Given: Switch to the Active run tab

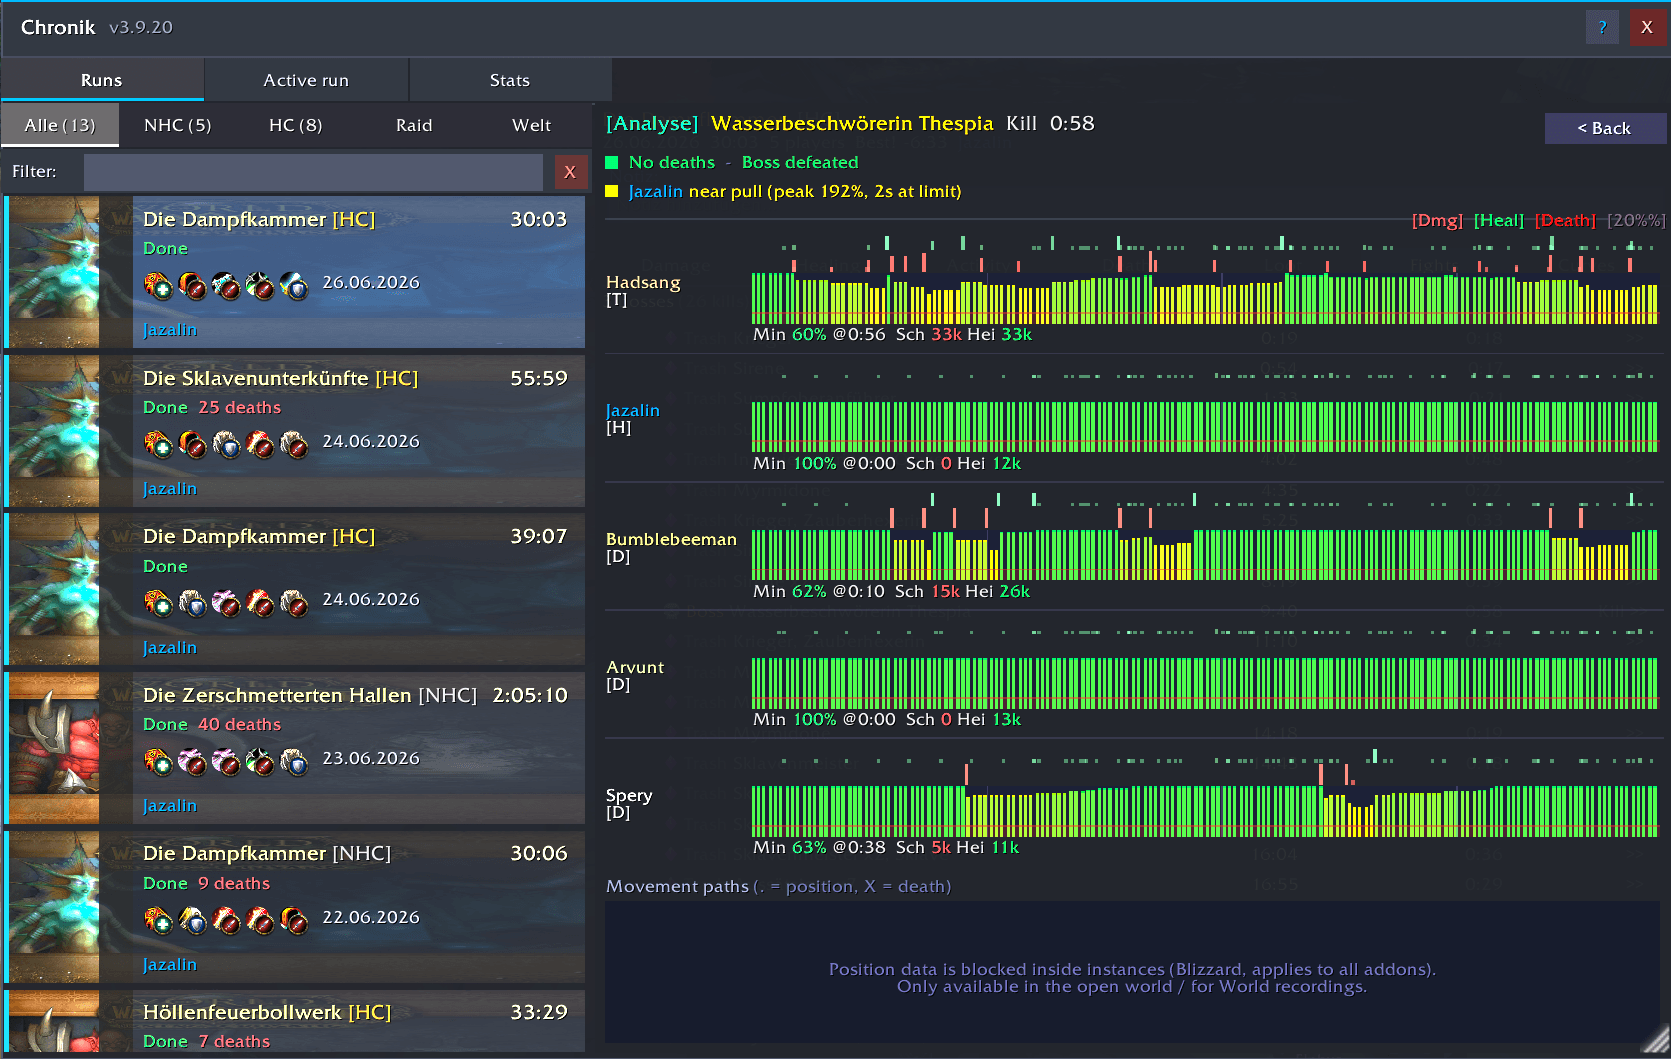Looking at the screenshot, I should (306, 80).
